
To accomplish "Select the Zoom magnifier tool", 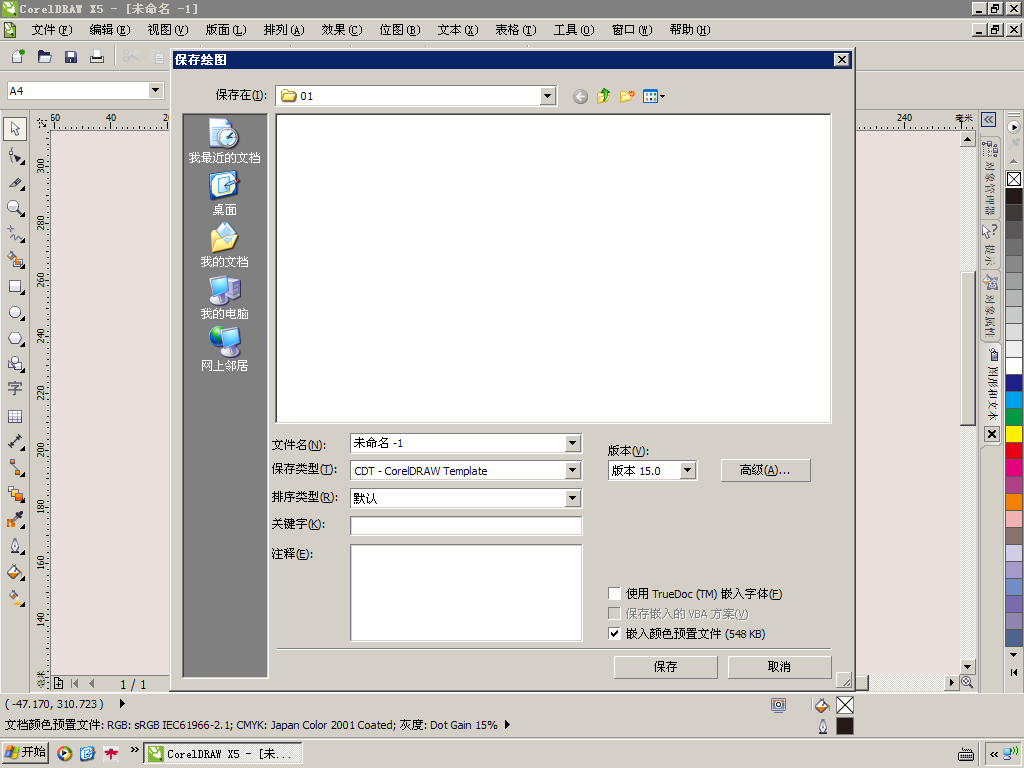I will [15, 208].
